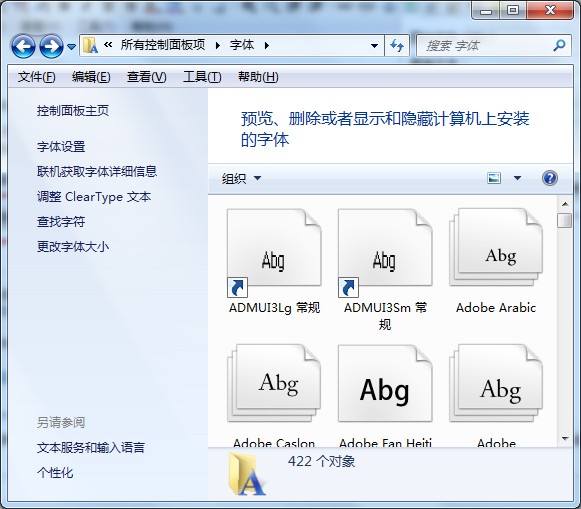Open 联机获取字体详细信息 link
The height and width of the screenshot is (509, 581).
pyautogui.click(x=97, y=172)
